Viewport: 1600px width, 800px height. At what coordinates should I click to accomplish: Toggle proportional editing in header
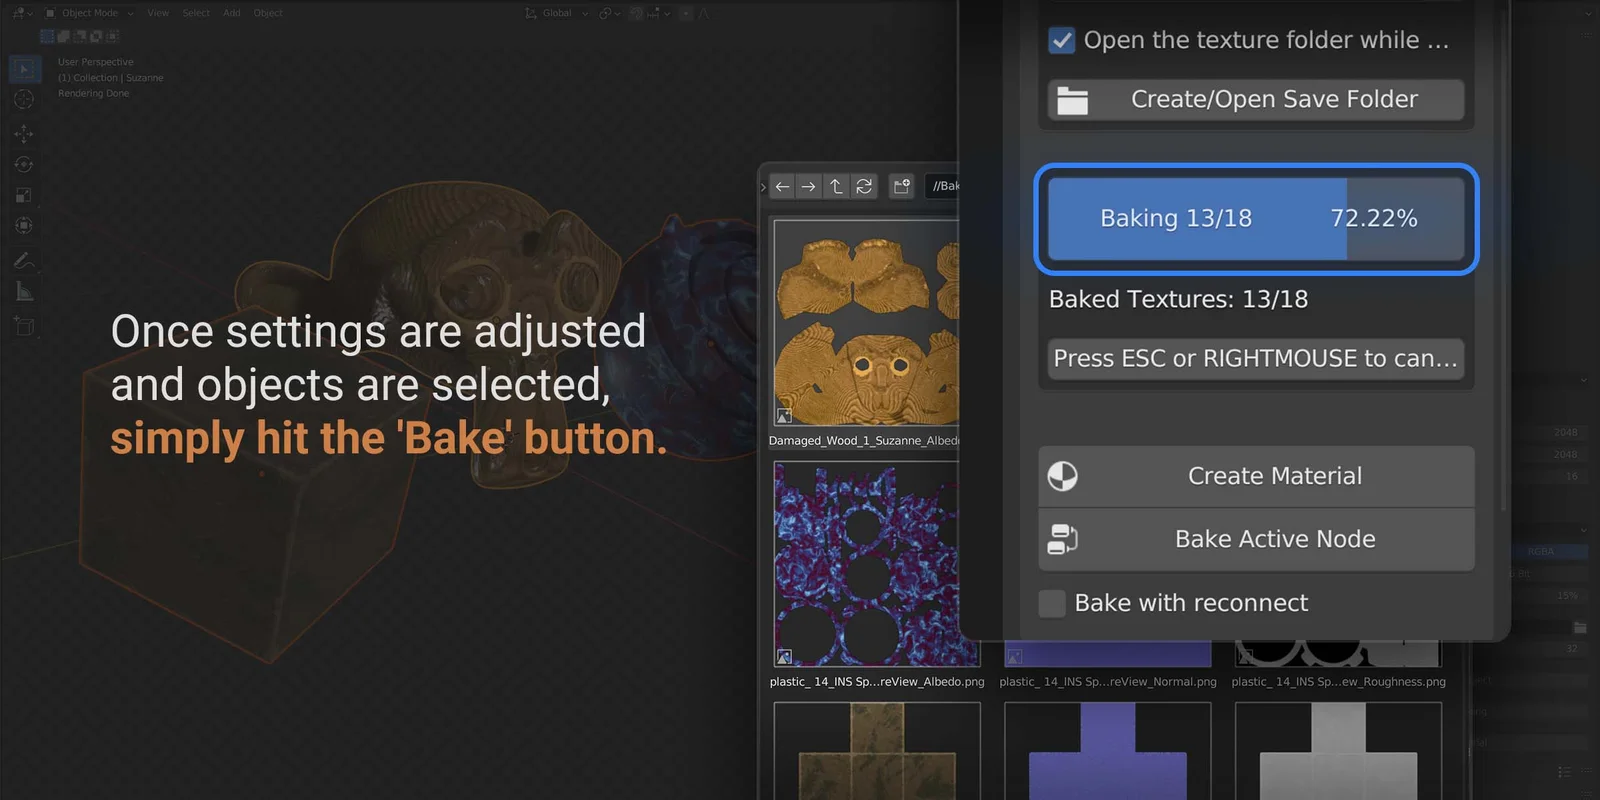click(686, 13)
